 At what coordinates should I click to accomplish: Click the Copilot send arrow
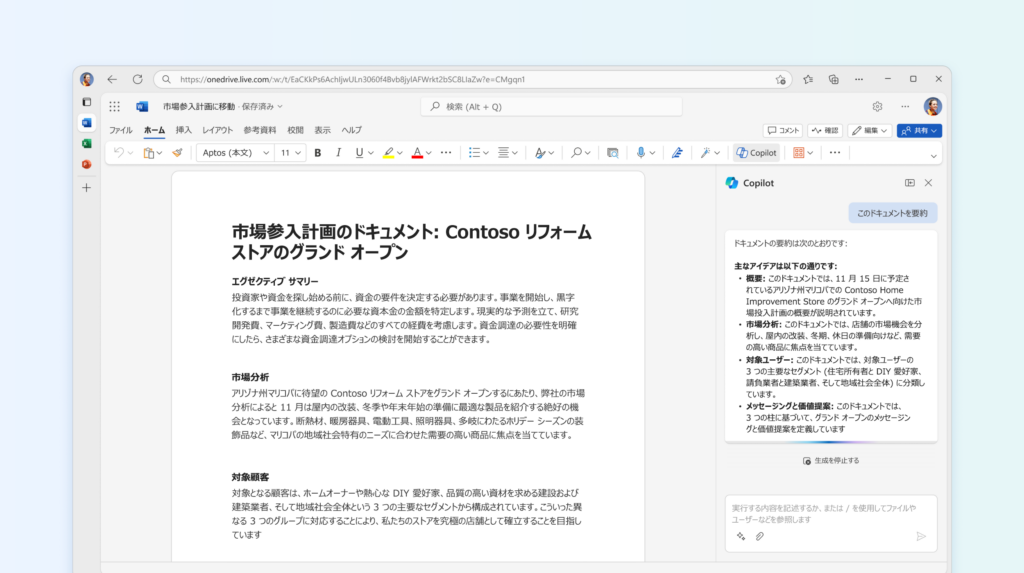(x=921, y=536)
